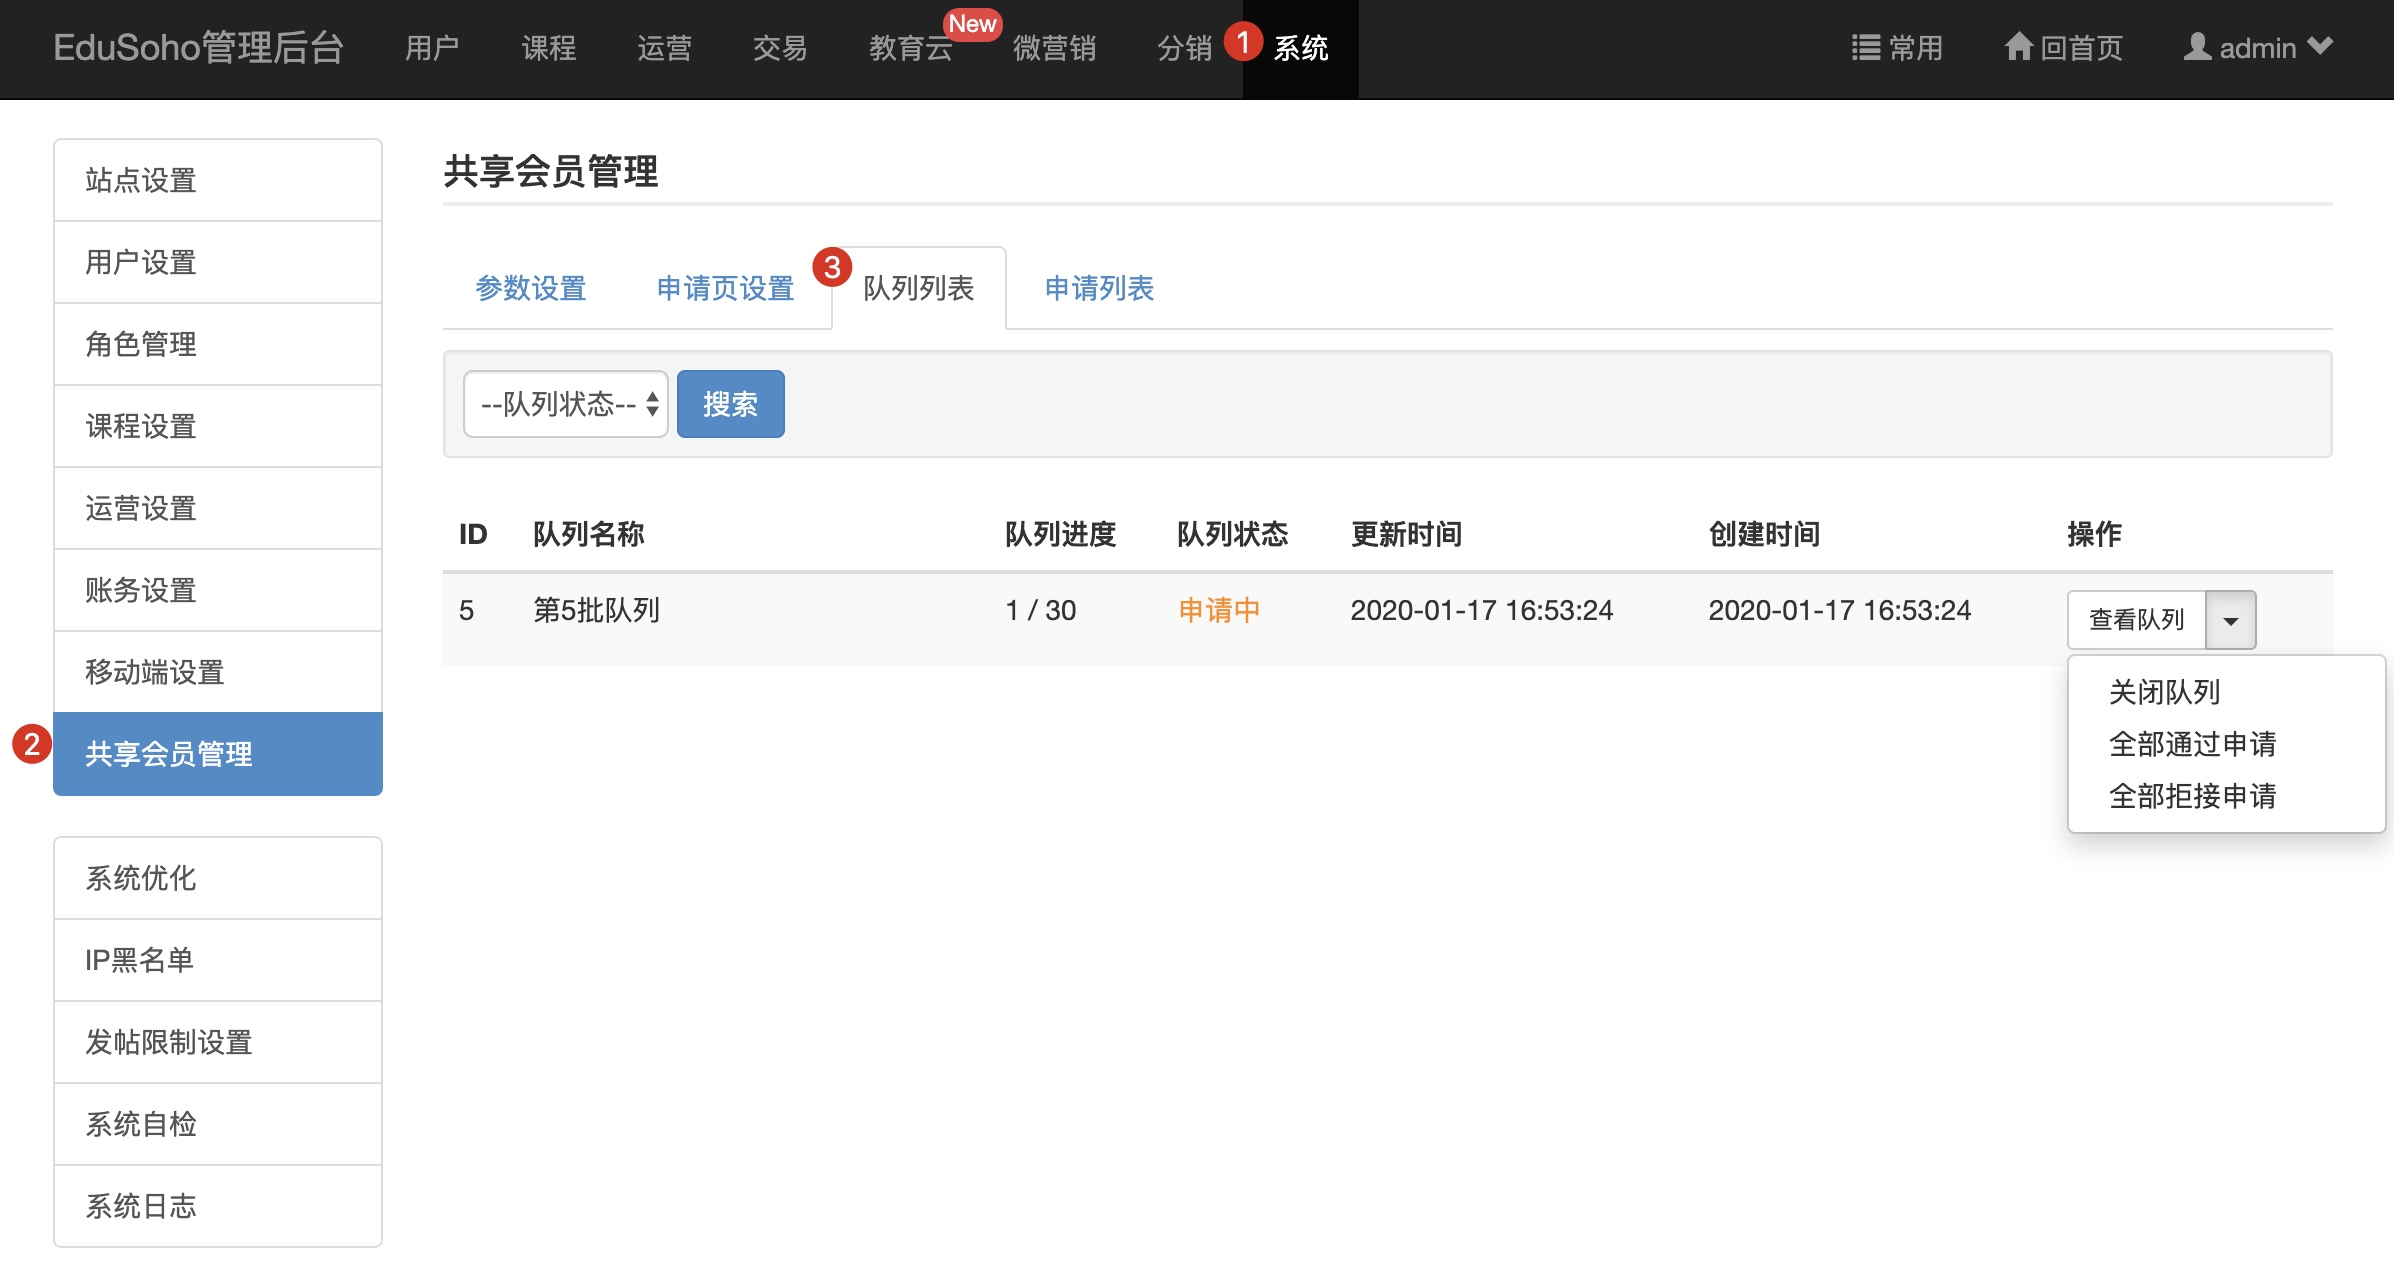Click the home icon beside 回首页

(x=2018, y=46)
